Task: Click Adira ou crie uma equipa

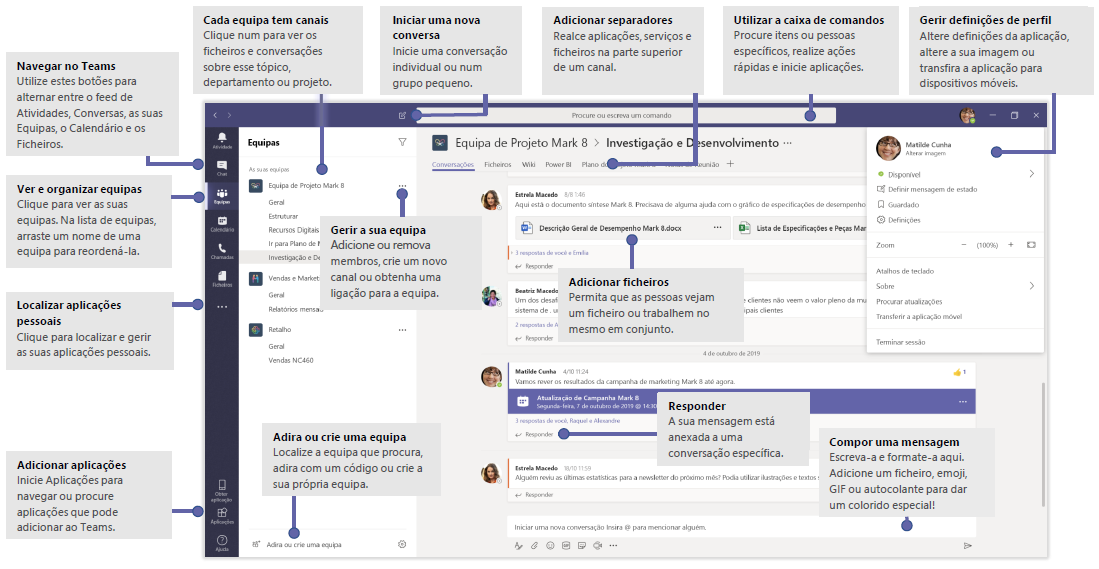Action: tap(303, 544)
